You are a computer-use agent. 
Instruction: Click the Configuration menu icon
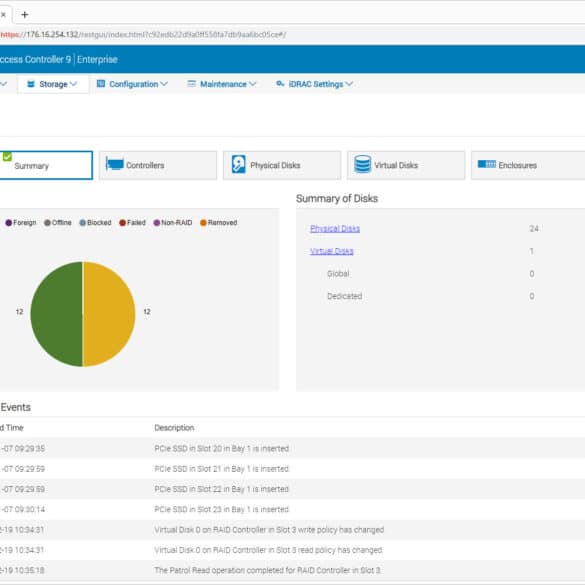click(x=101, y=84)
